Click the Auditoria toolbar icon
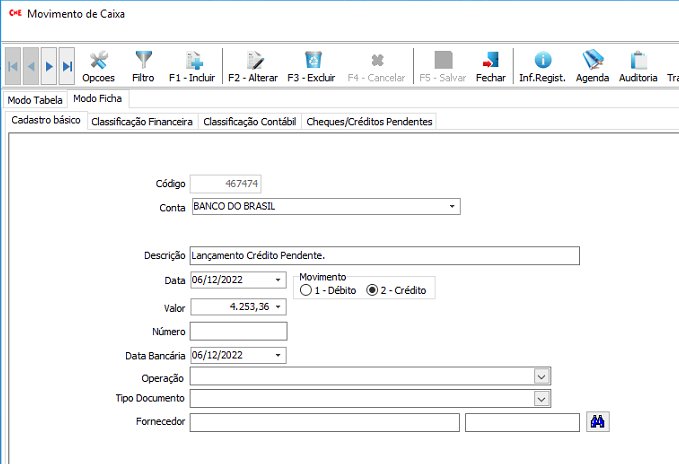 [x=638, y=66]
